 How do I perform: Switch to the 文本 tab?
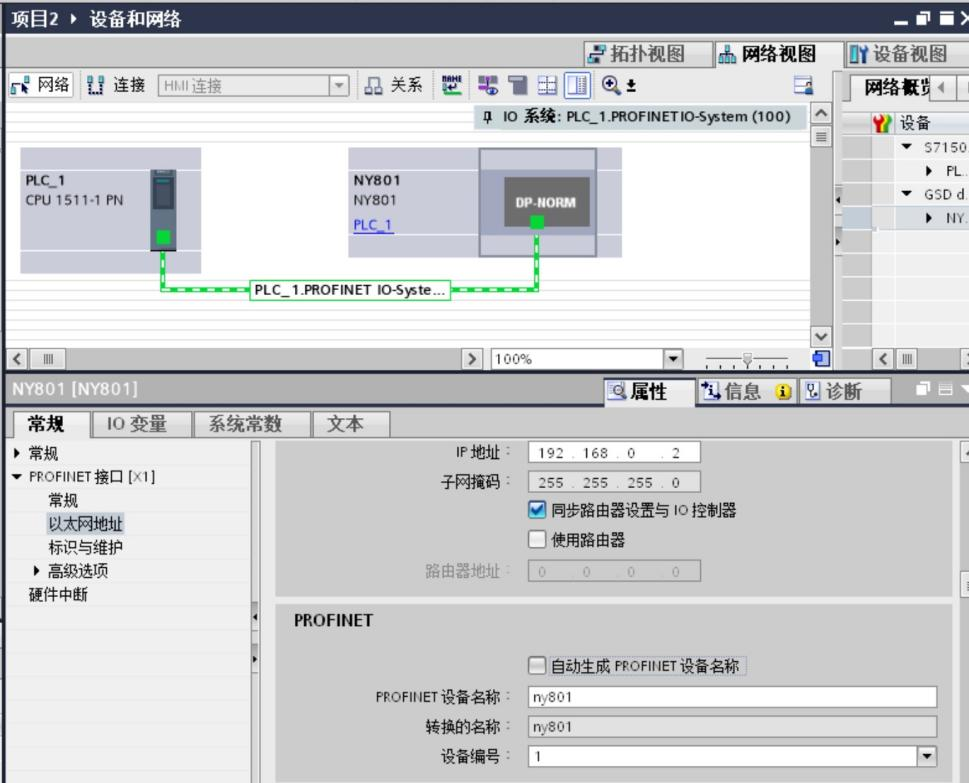point(351,424)
